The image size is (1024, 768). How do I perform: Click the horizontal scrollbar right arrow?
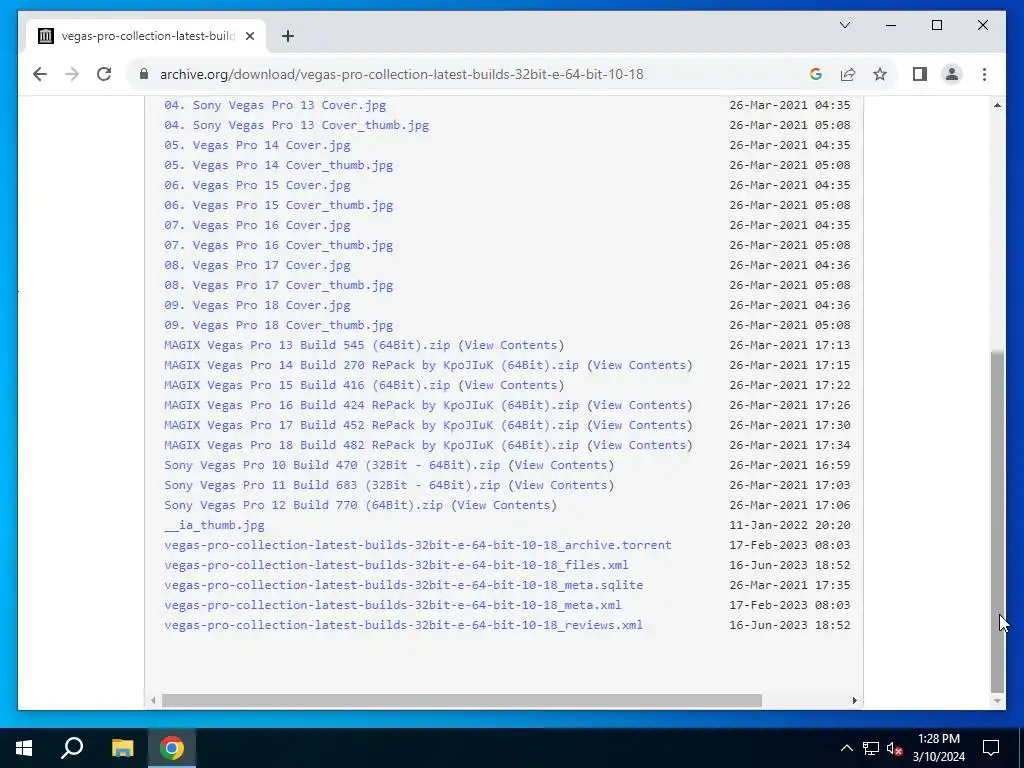pyautogui.click(x=854, y=701)
